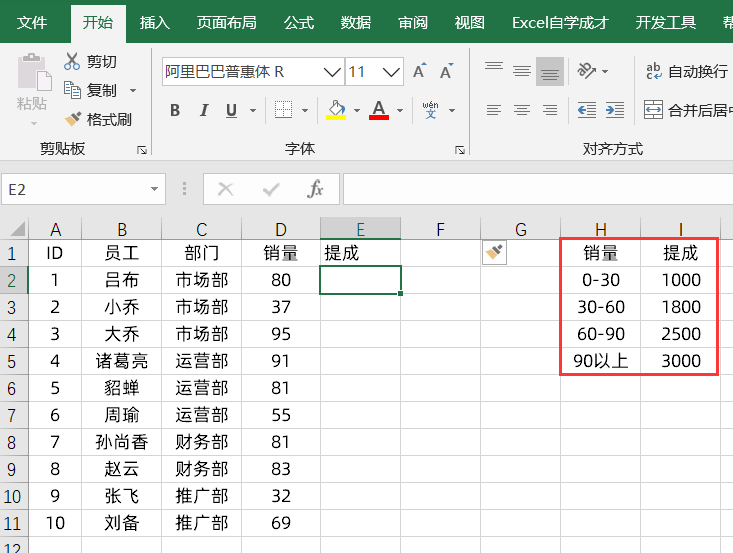Image resolution: width=733 pixels, height=553 pixels.
Task: Open the Excel自学成才 tab
Action: [x=560, y=22]
